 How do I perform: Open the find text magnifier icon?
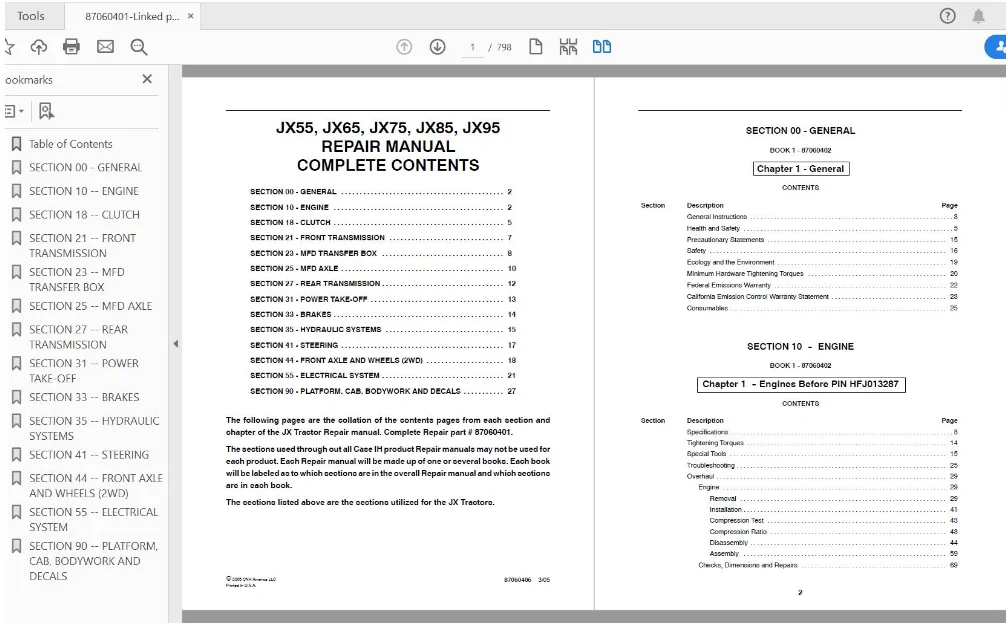[139, 47]
